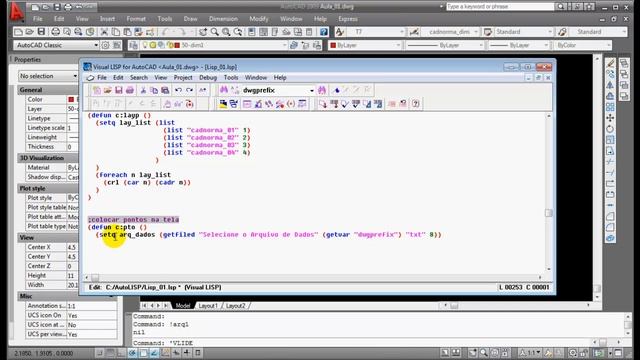Click the search button beside keyword field
640x360 pixels.
[560, 7]
